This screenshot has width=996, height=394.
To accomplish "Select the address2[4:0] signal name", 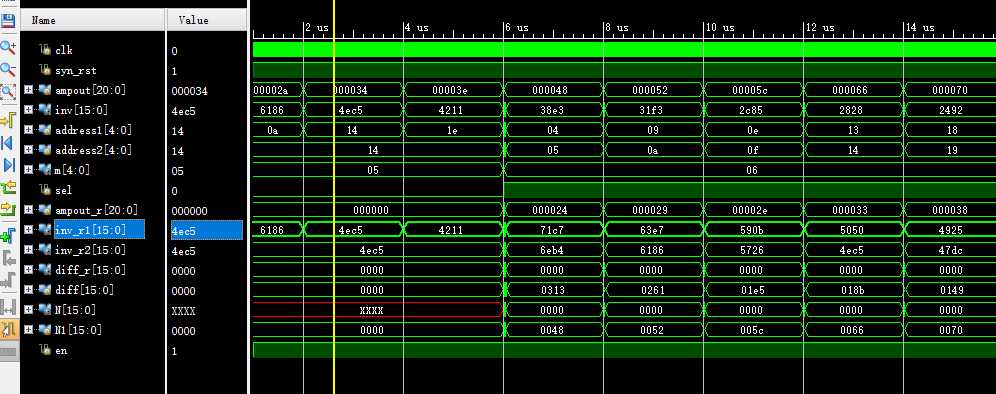I will 93,151.
